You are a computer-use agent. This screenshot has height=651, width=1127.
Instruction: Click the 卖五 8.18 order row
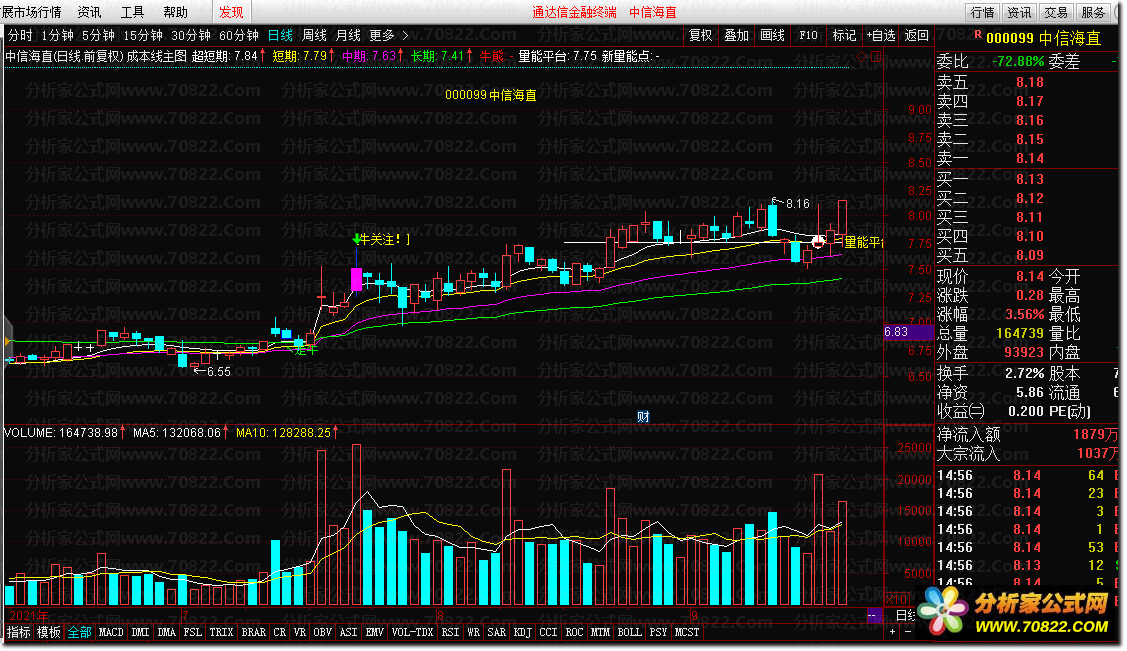[1026, 83]
